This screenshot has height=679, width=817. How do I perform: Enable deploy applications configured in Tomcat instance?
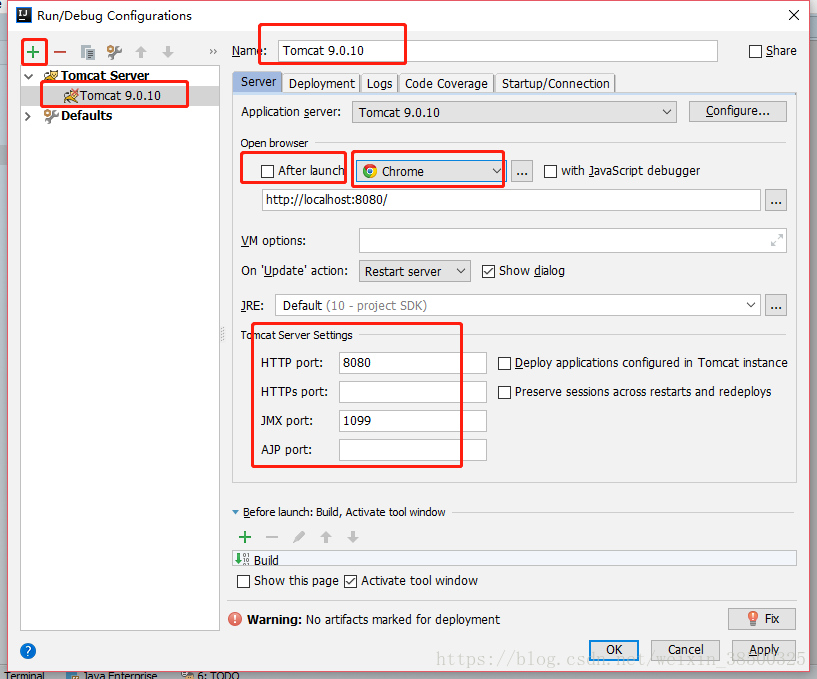pyautogui.click(x=504, y=364)
